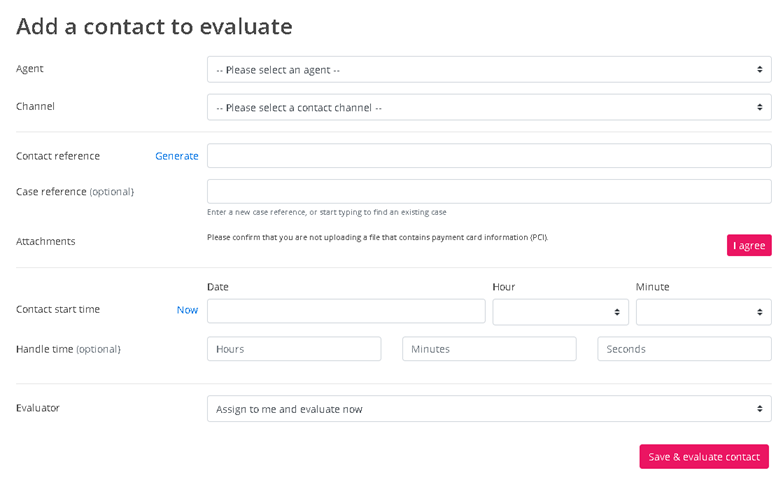The image size is (783, 480).
Task: Click the Contact reference text field
Action: pos(488,156)
